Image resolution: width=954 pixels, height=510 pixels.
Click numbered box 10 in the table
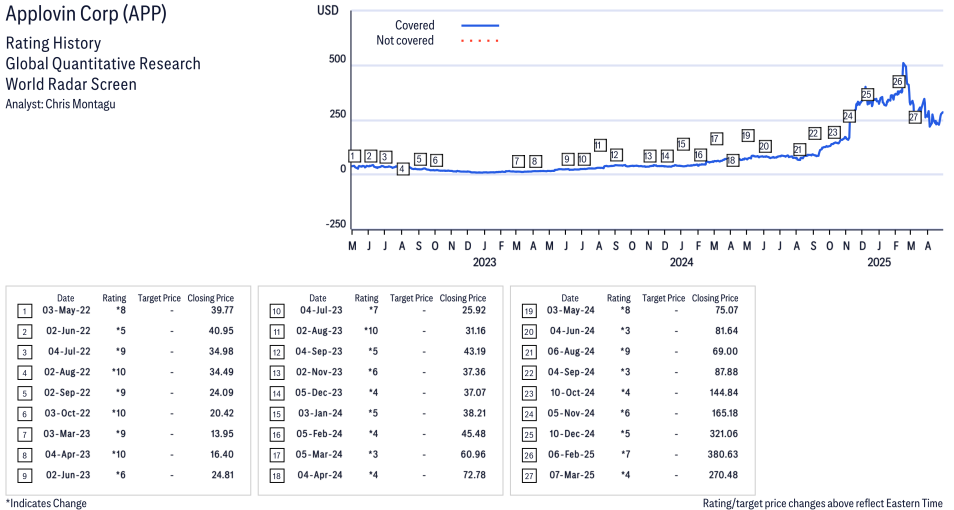[276, 312]
